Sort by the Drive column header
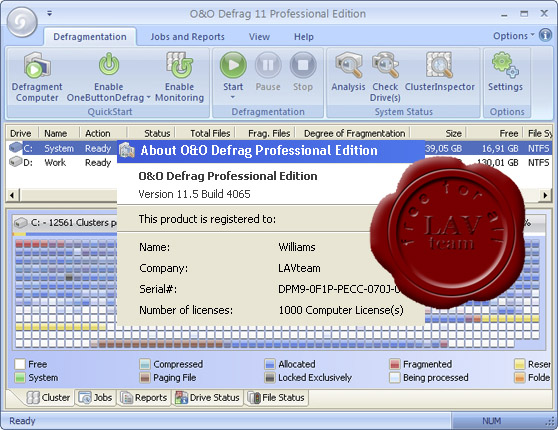The image size is (558, 430). point(22,133)
